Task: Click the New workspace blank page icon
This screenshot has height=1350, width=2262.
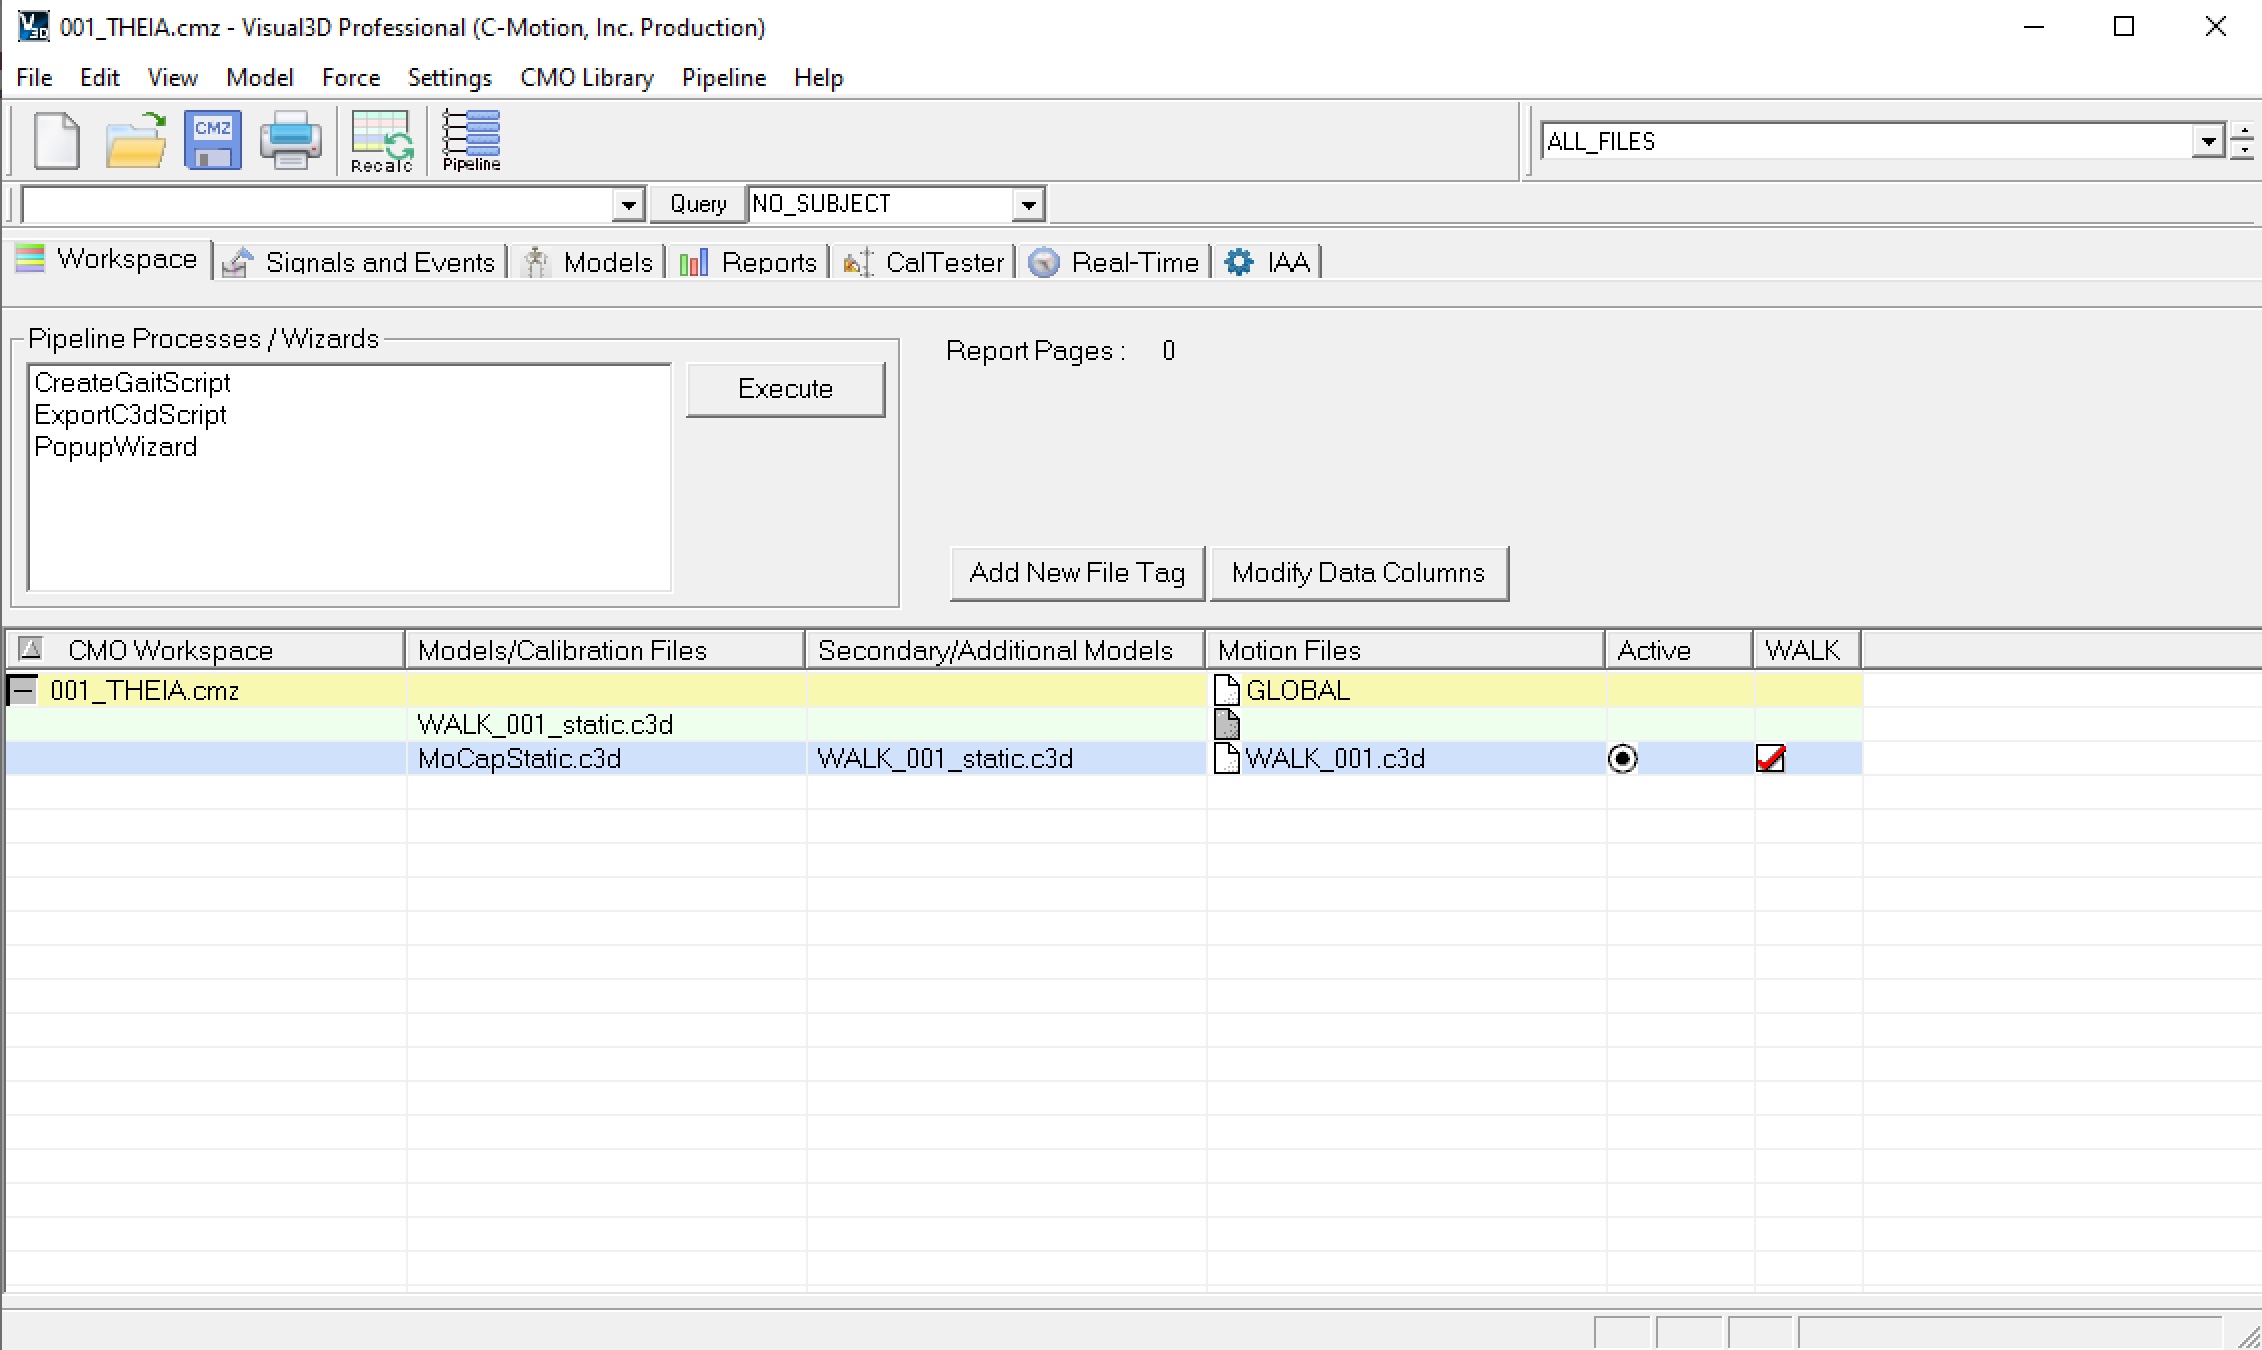Action: click(56, 140)
